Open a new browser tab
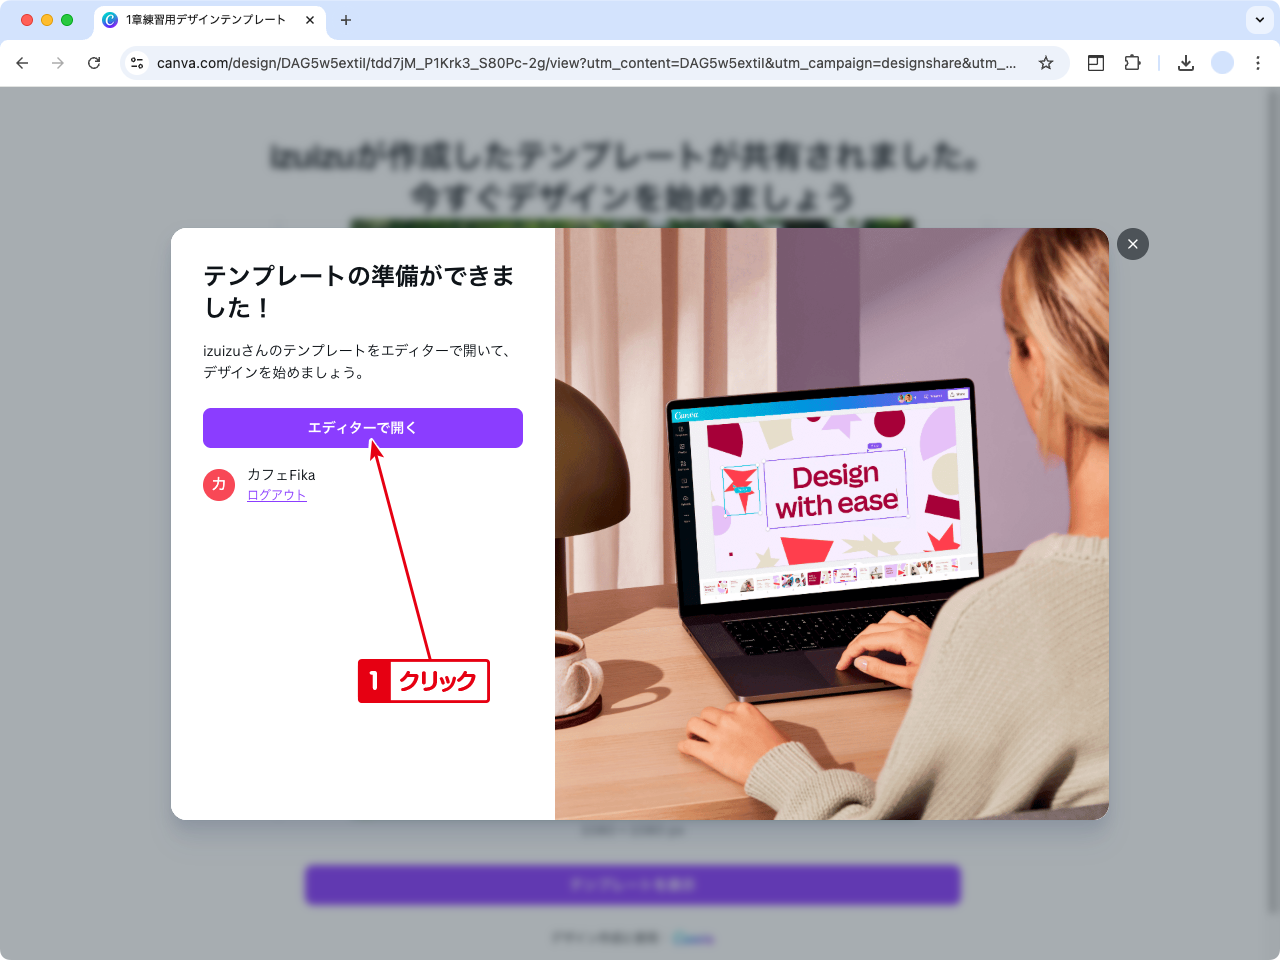 click(346, 20)
